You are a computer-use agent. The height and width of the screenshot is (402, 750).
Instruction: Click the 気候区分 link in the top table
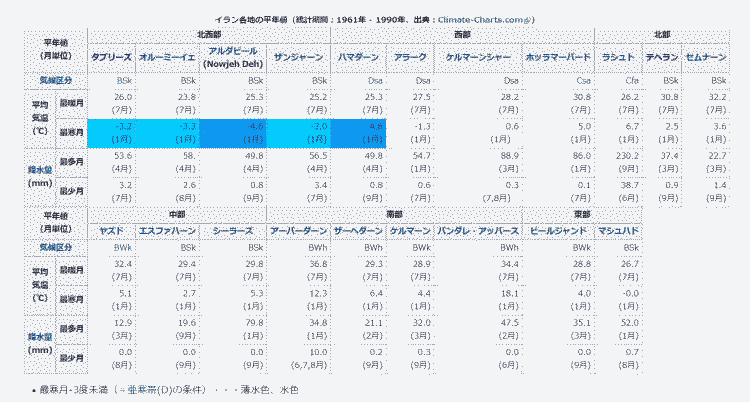click(x=51, y=79)
